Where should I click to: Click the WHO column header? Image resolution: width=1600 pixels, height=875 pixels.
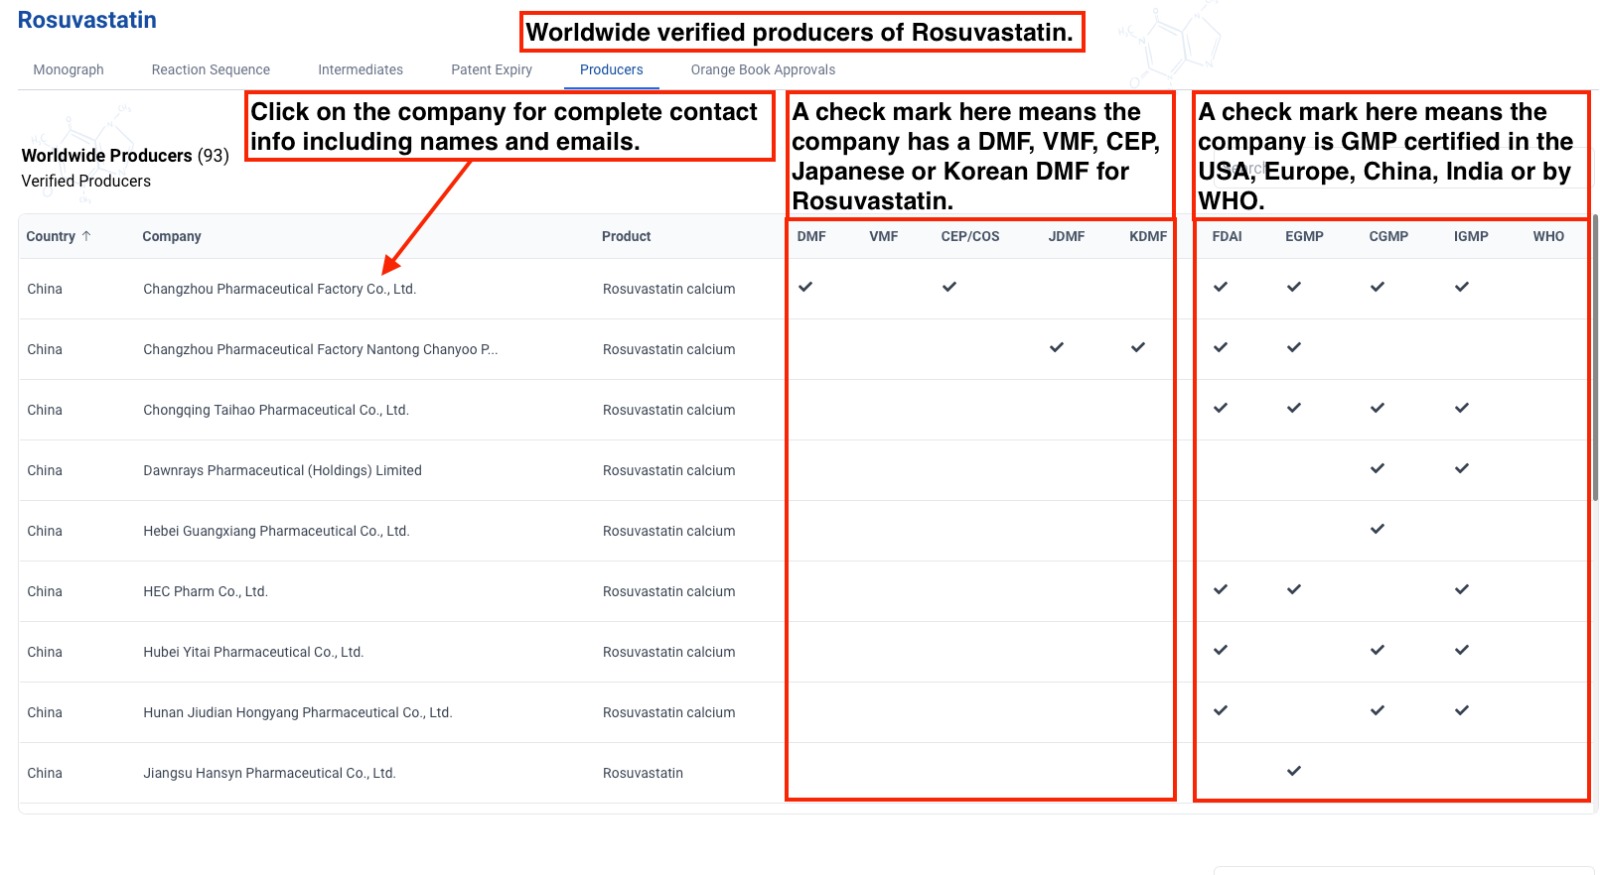[1548, 236]
